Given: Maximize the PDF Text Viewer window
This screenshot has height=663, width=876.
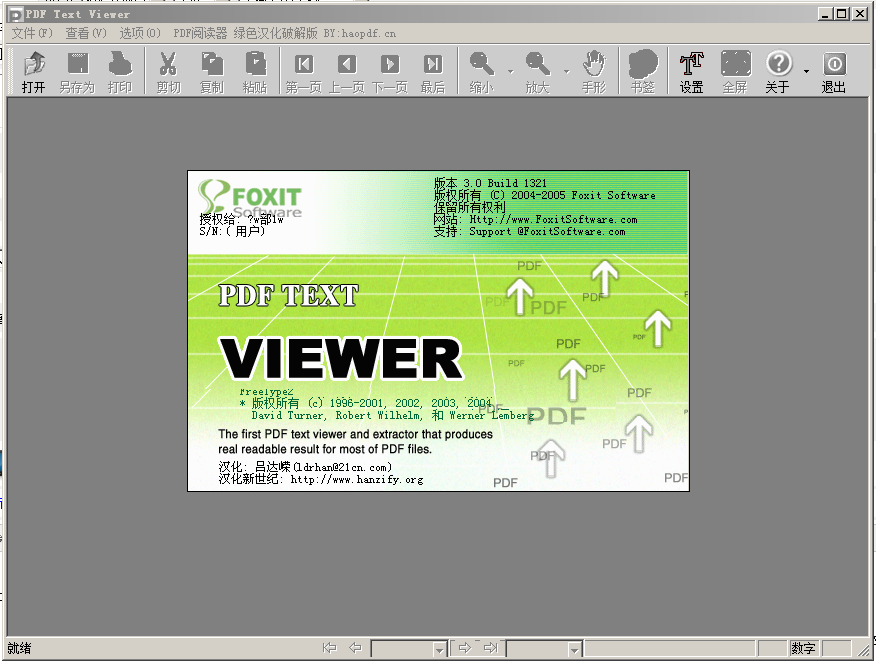Looking at the screenshot, I should coord(842,14).
